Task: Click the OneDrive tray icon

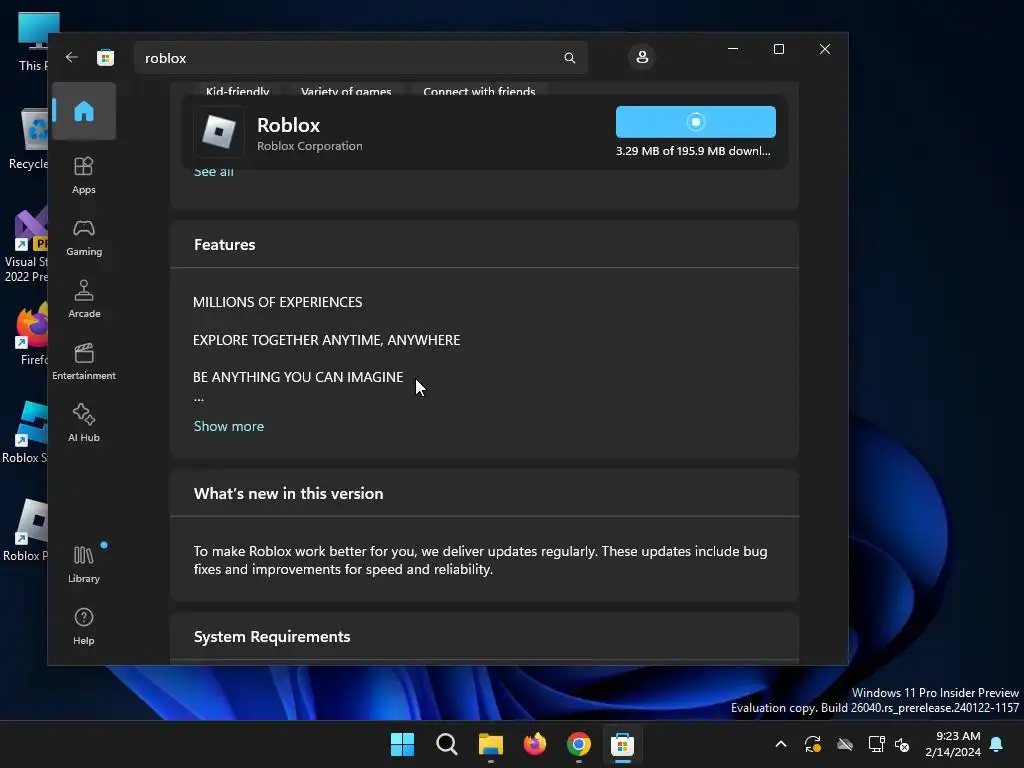Action: [x=844, y=744]
